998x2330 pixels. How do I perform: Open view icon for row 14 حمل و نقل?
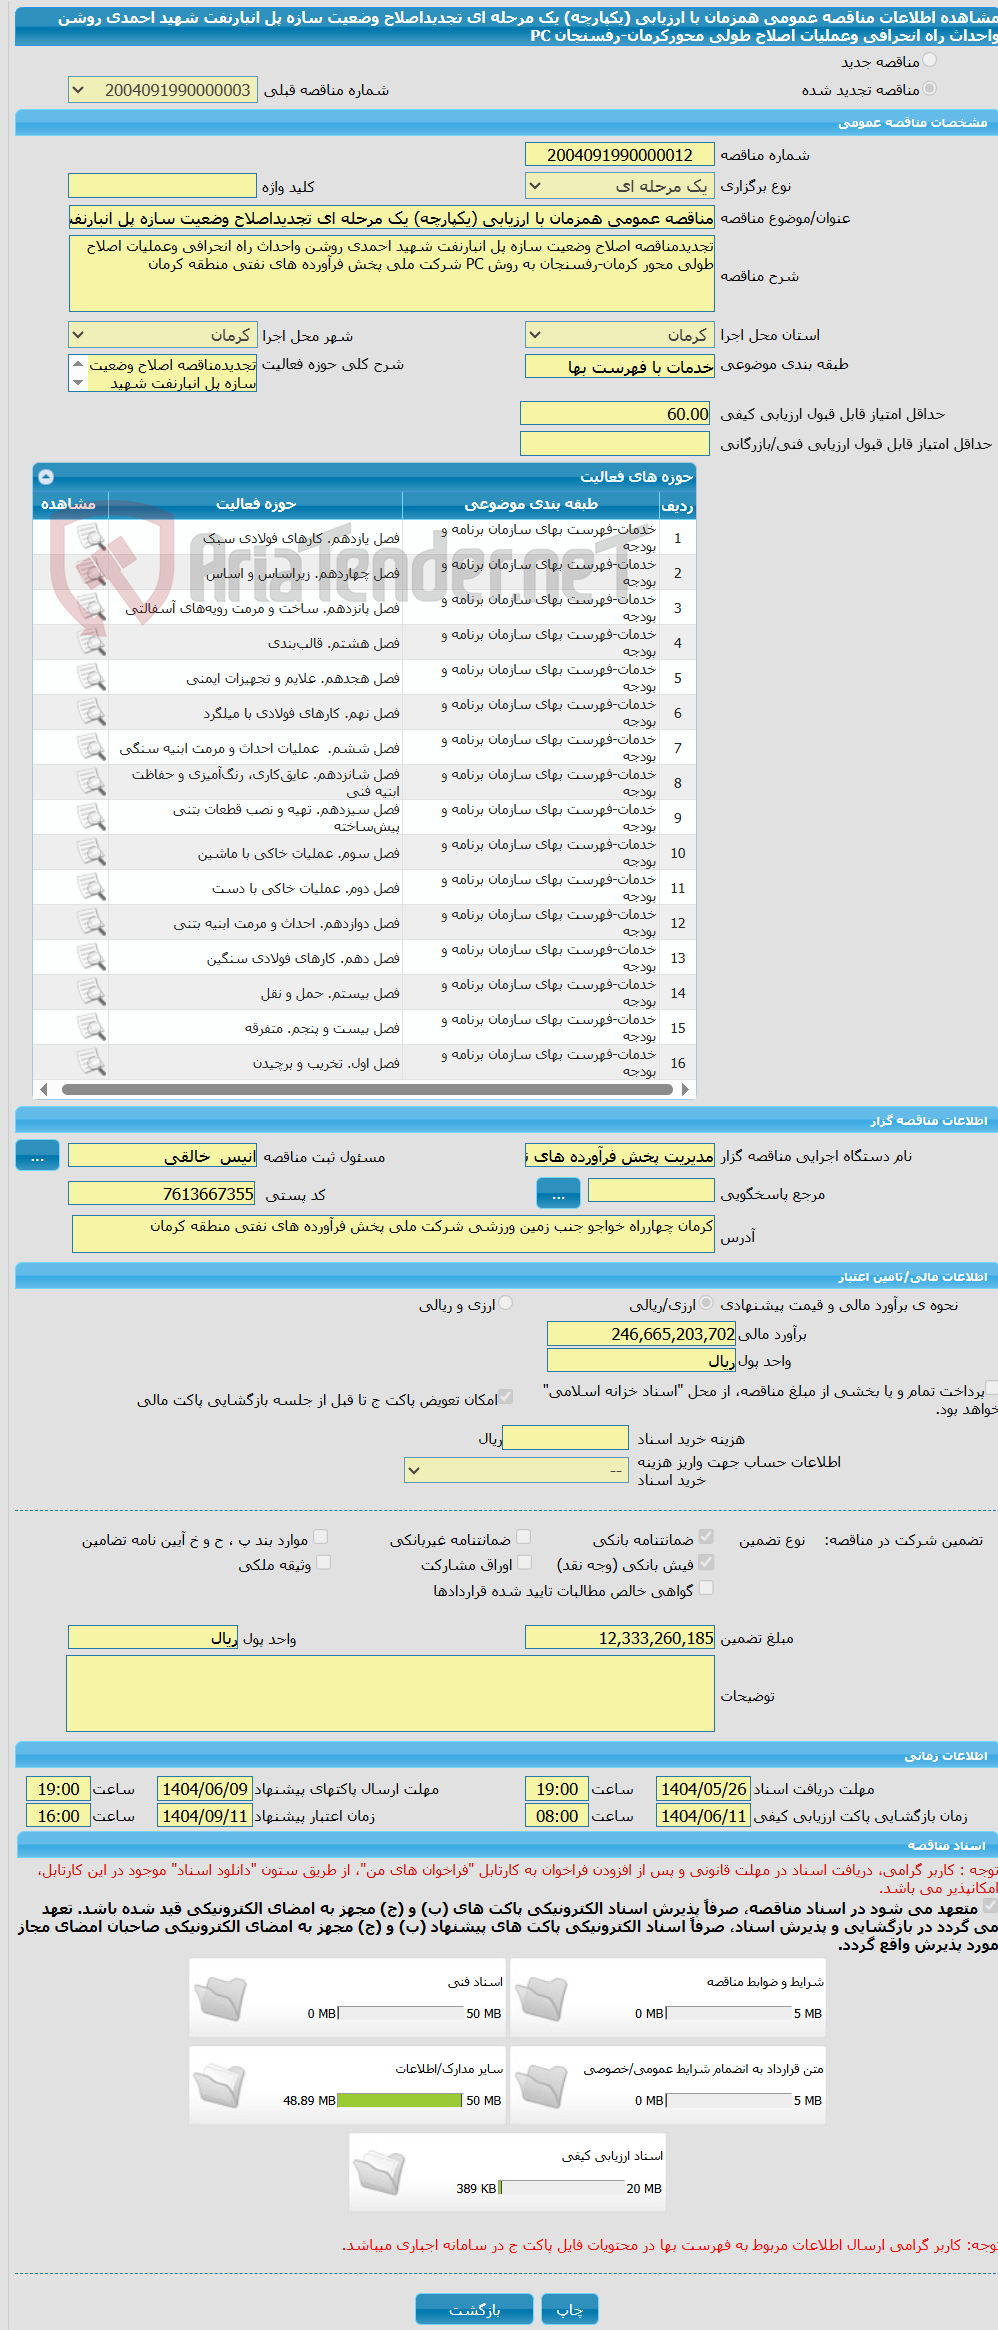[x=91, y=993]
